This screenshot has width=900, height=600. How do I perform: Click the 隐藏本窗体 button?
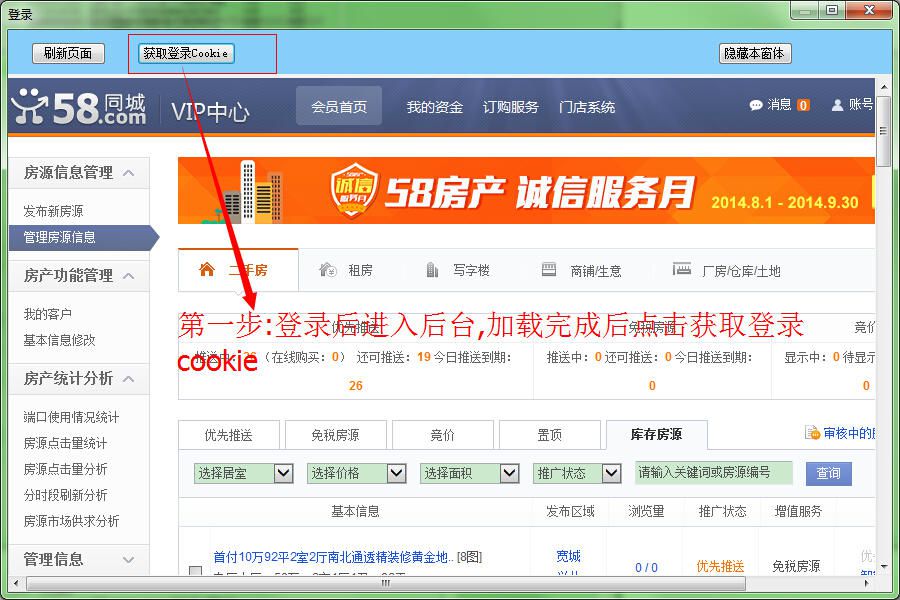pos(755,53)
